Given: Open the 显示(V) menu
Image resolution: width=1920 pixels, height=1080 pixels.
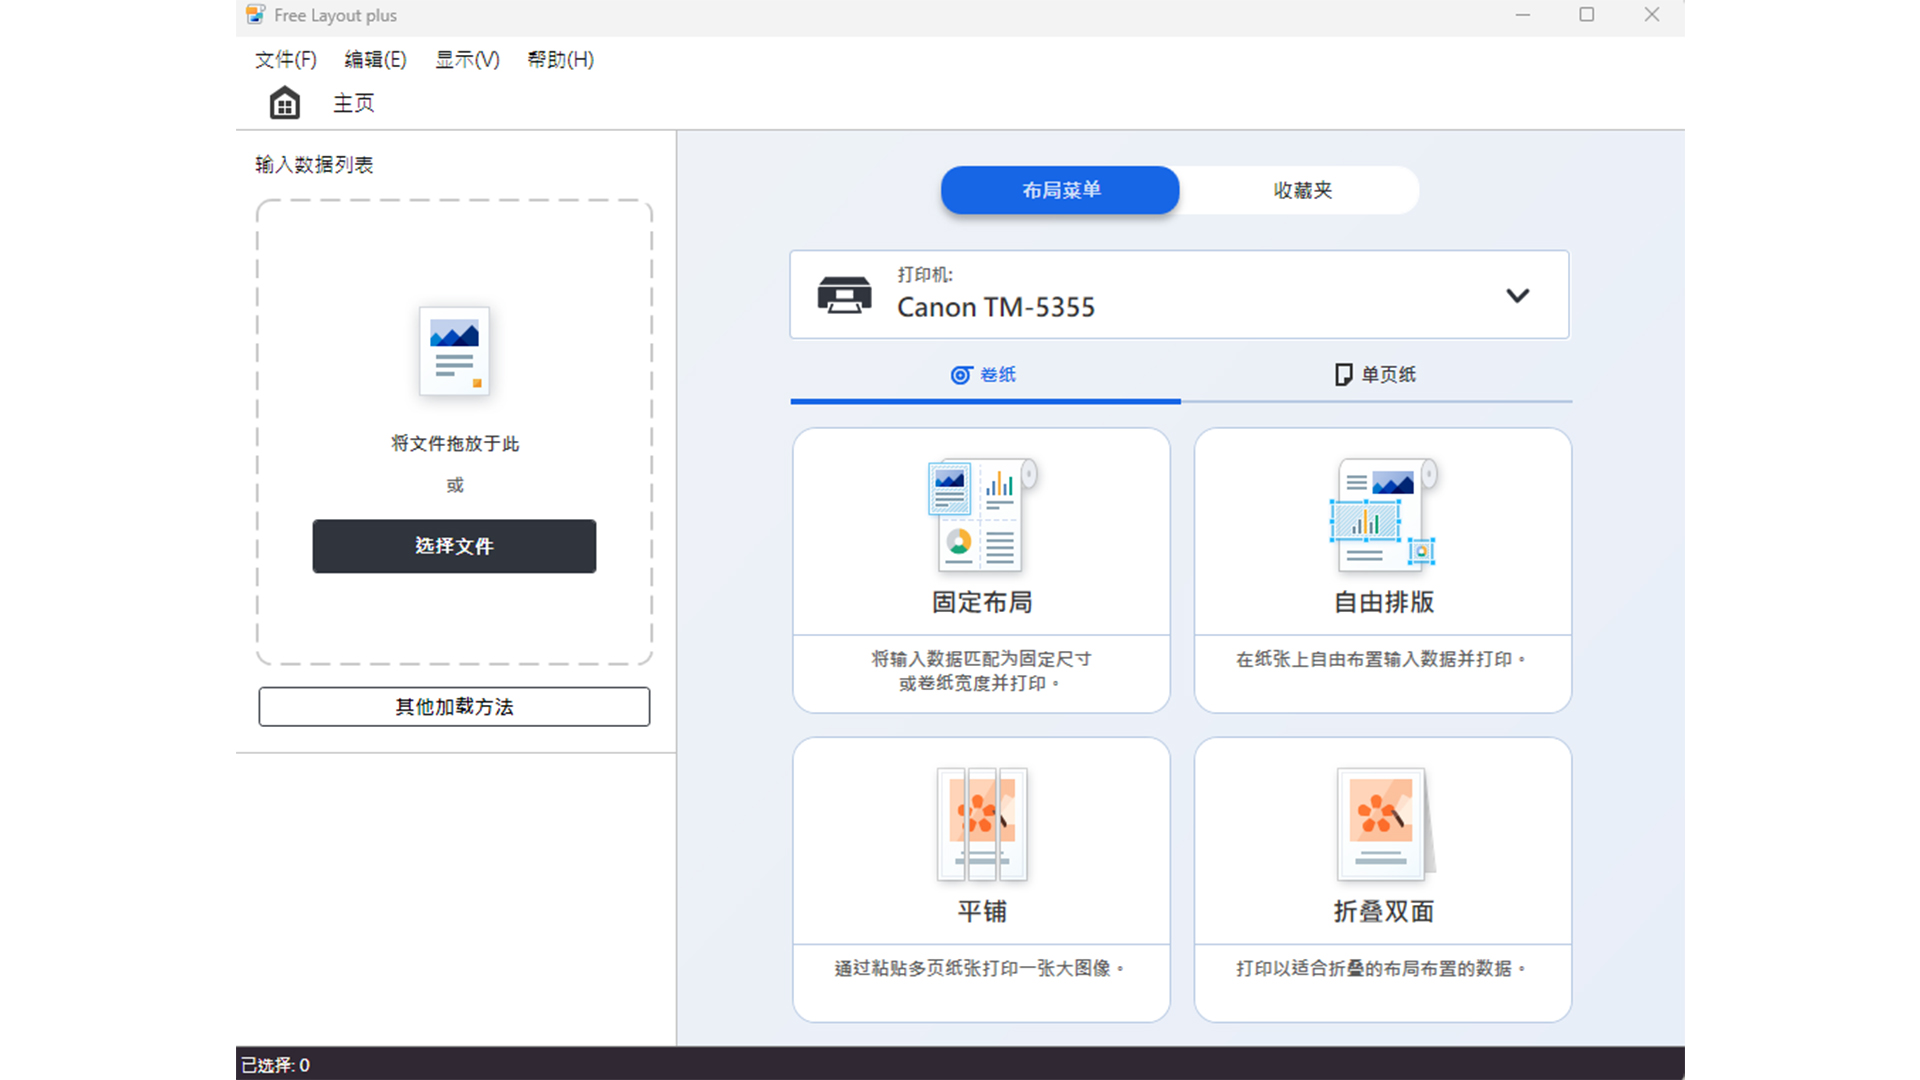Looking at the screenshot, I should (x=467, y=60).
